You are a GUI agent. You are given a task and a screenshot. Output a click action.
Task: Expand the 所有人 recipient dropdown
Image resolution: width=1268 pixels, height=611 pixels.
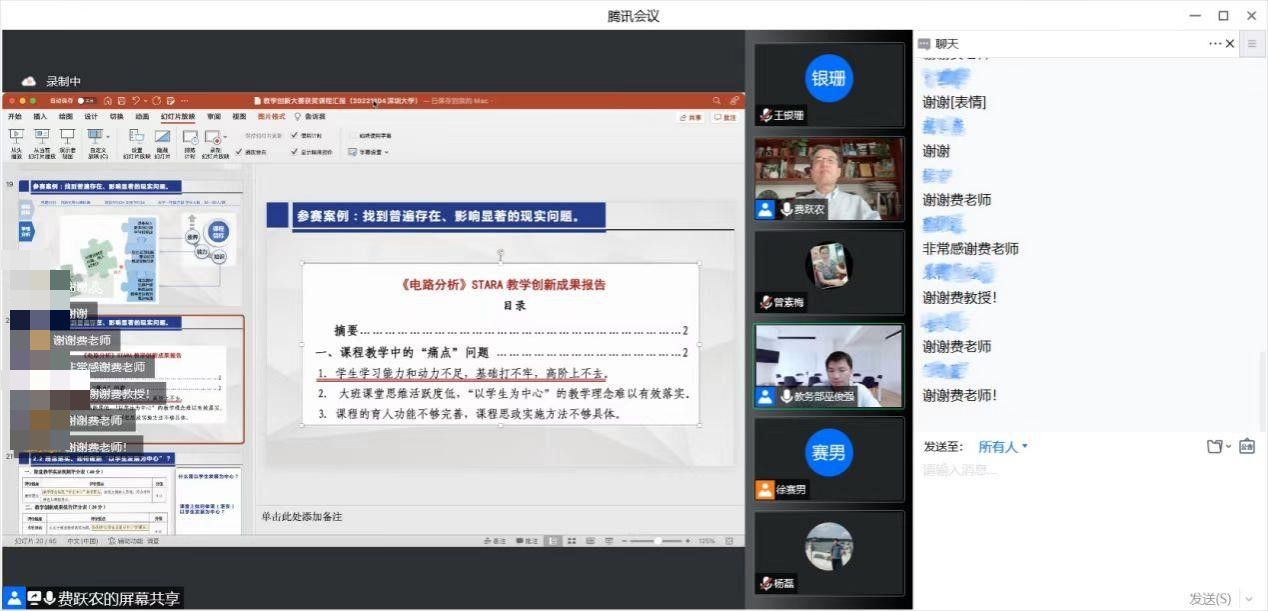(x=1003, y=447)
